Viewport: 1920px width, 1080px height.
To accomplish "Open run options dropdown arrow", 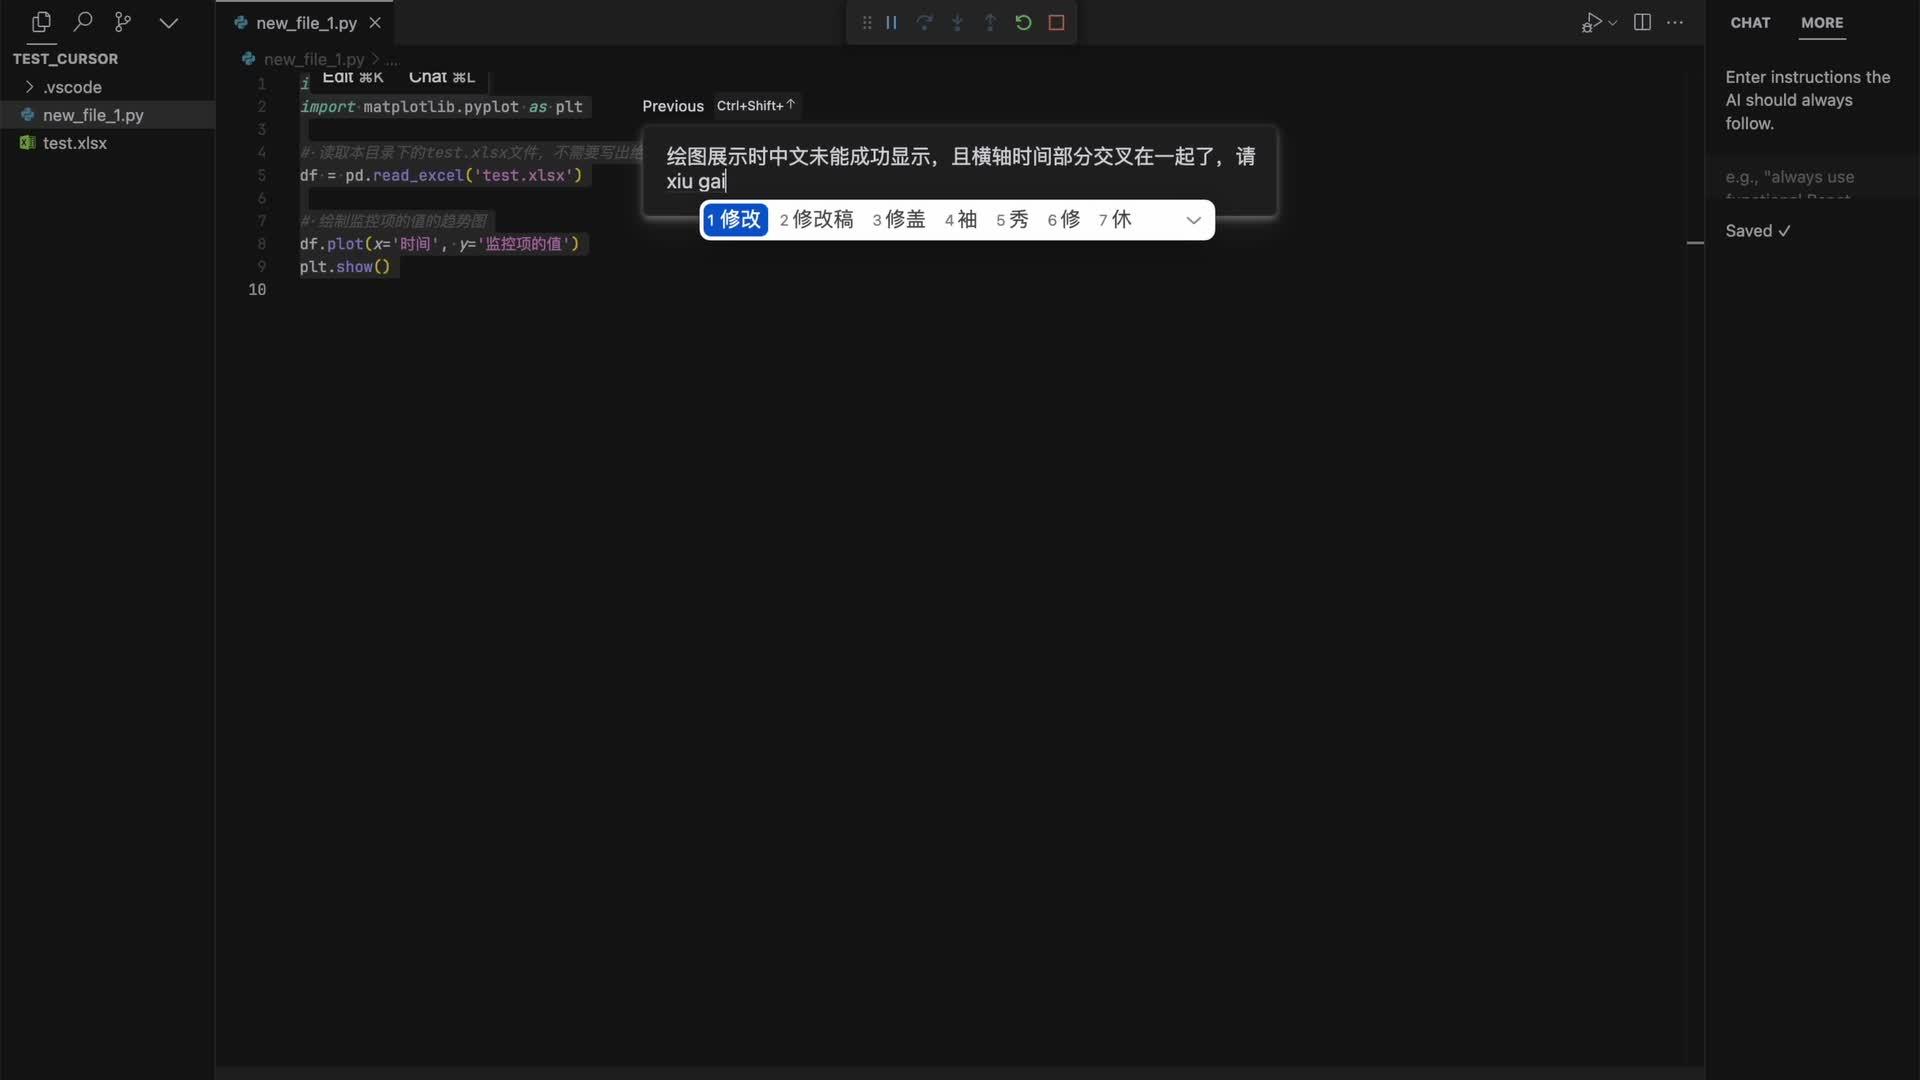I will click(x=1613, y=23).
